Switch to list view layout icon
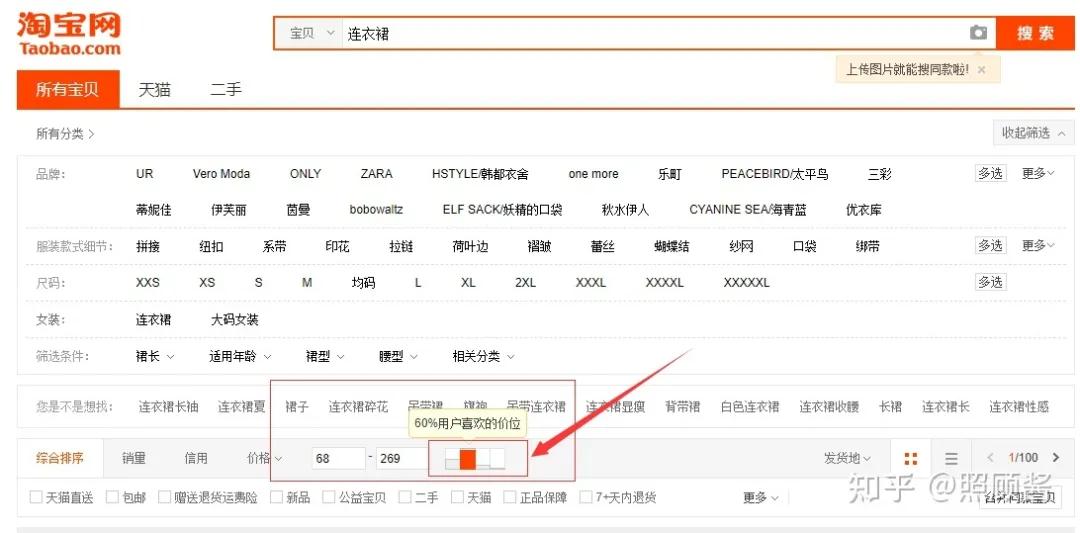1080x533 pixels. 951,459
